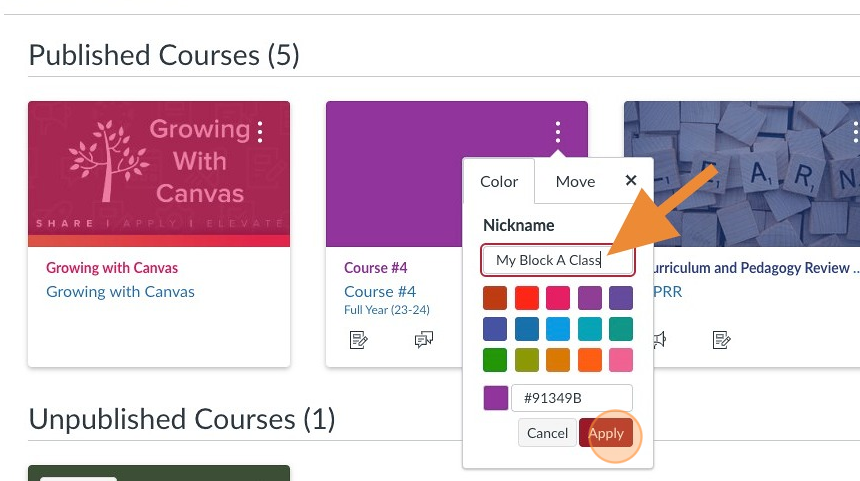Open Growing with Canvas card options menu
This screenshot has height=481, width=860.
point(260,132)
